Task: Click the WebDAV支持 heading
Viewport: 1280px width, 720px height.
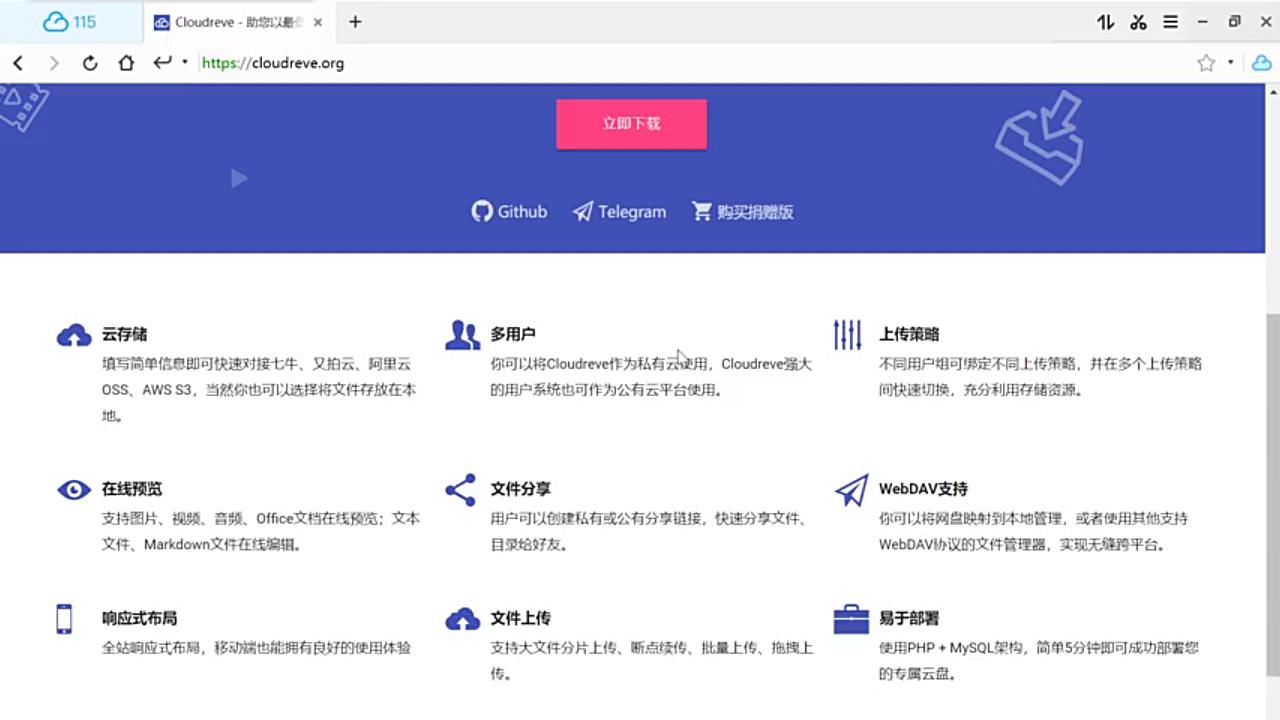Action: pyautogui.click(x=923, y=489)
